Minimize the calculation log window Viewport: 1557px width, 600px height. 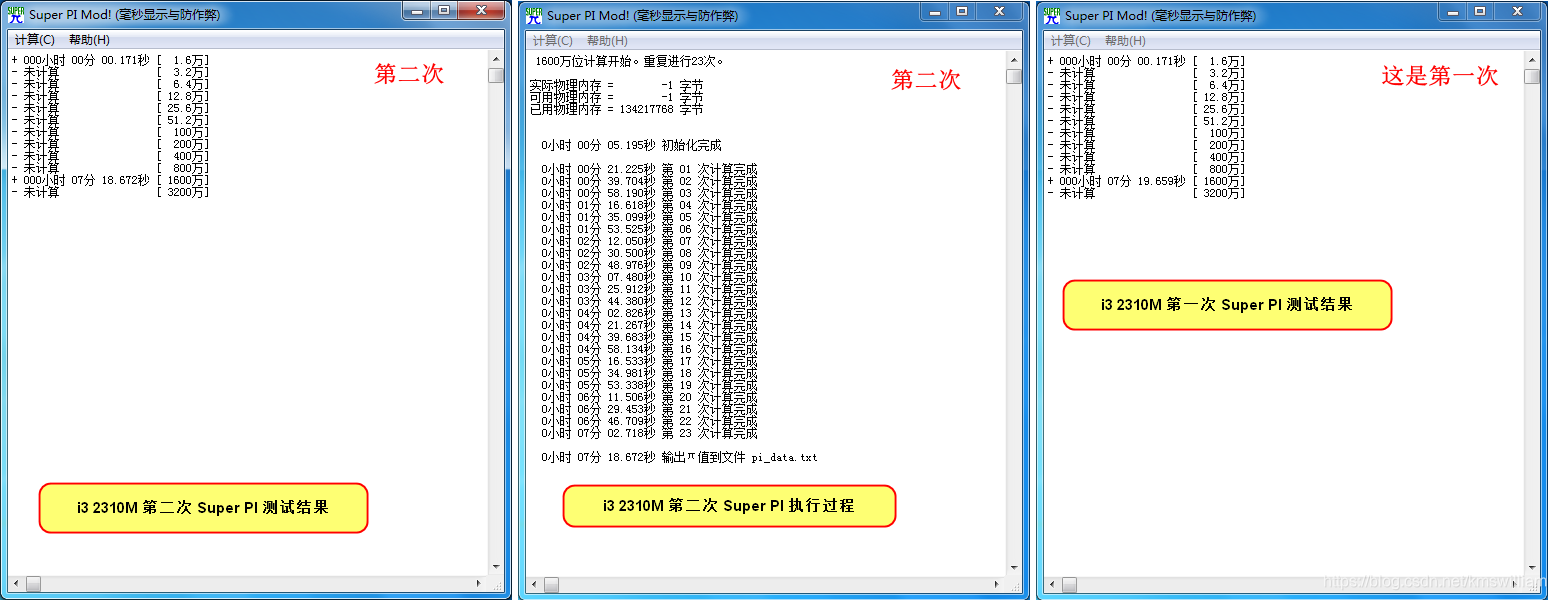(935, 10)
